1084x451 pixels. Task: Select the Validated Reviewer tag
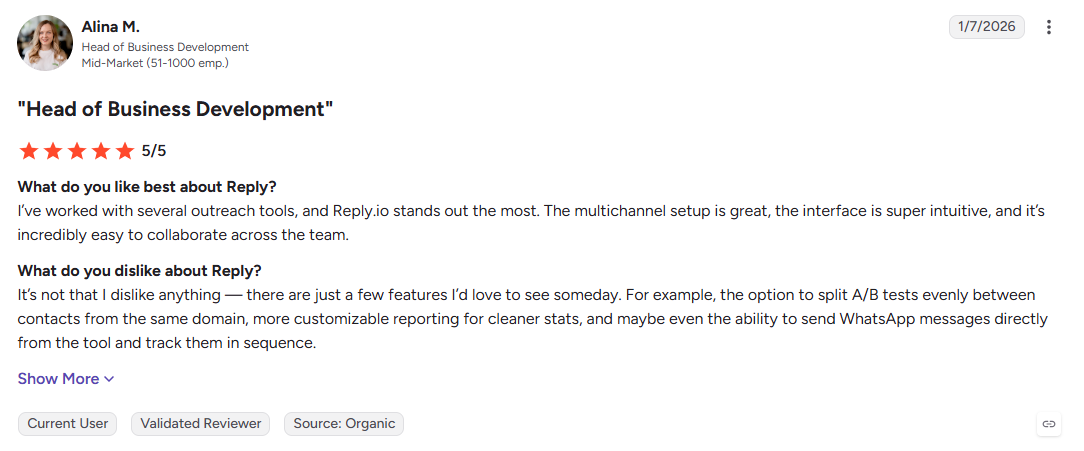coord(200,424)
